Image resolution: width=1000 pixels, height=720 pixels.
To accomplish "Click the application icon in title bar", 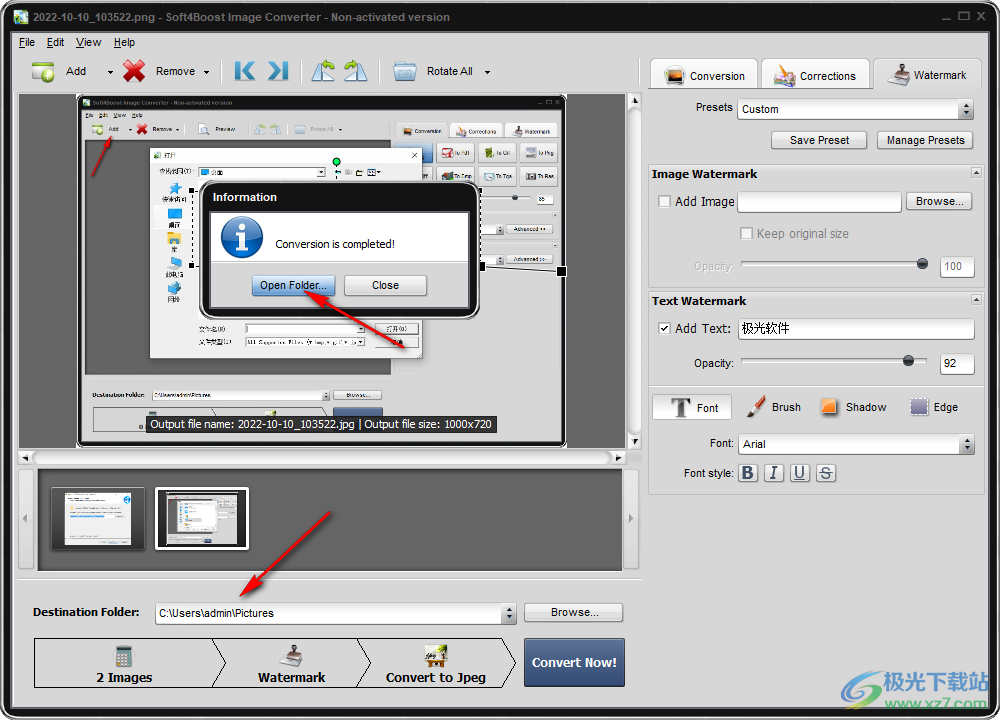I will coord(20,17).
